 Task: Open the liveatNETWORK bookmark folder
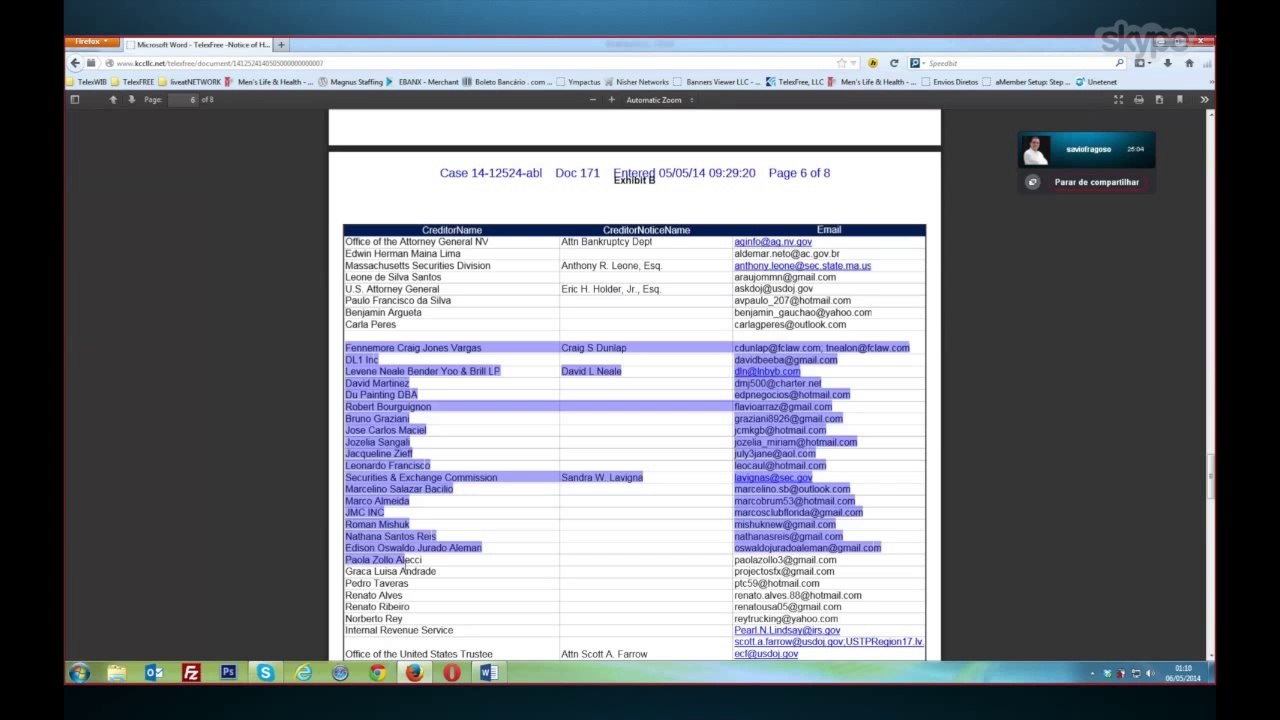point(190,82)
